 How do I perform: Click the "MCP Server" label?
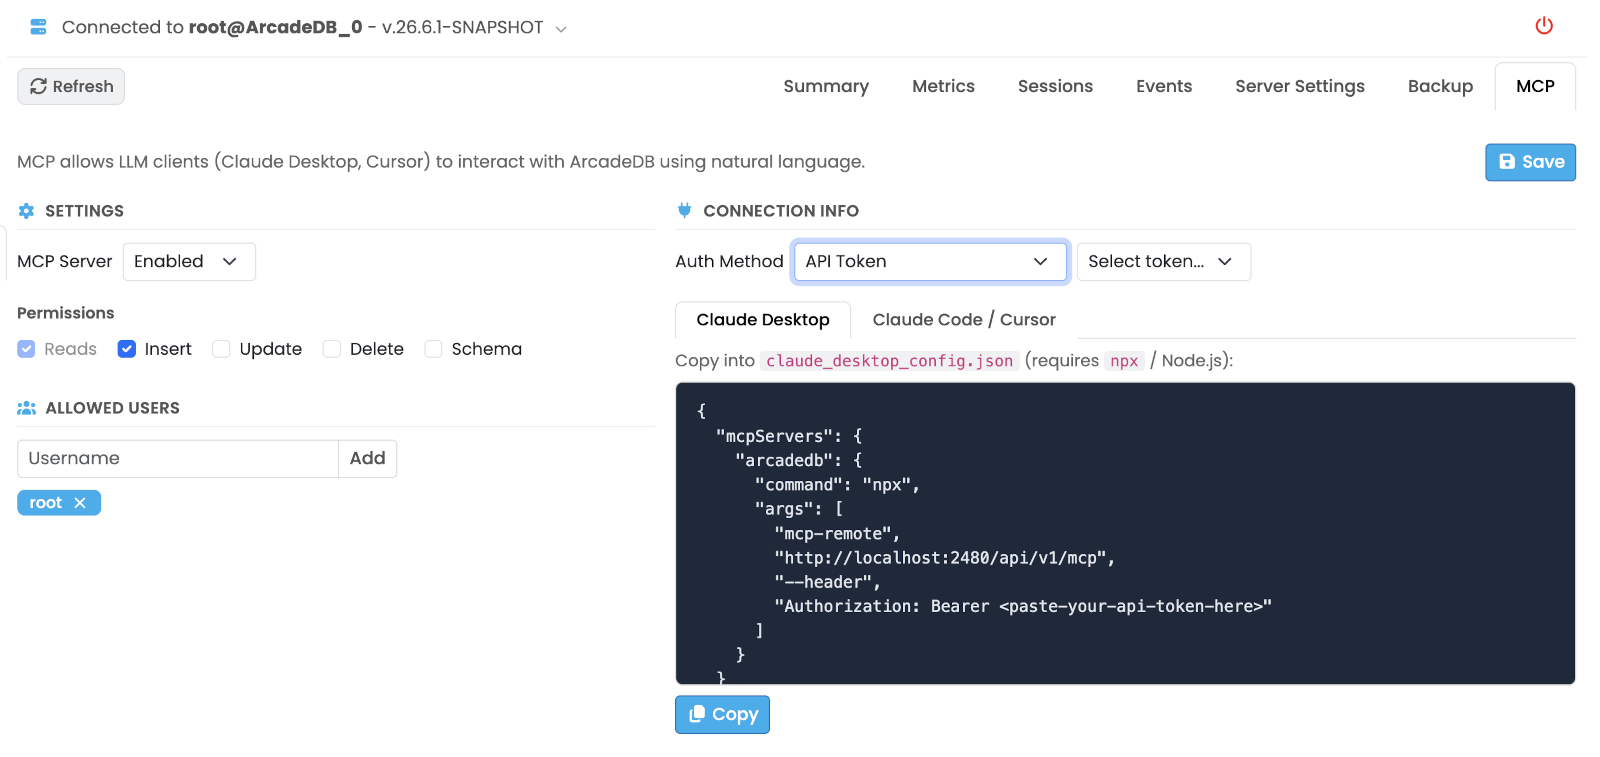65,262
